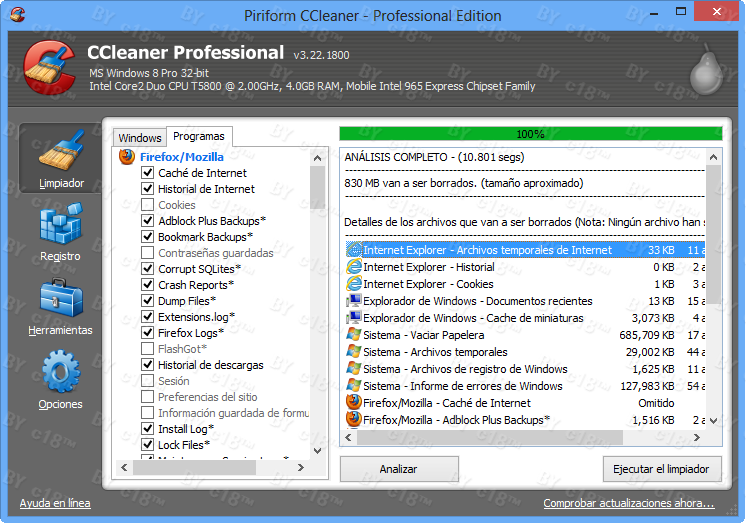The height and width of the screenshot is (524, 746).
Task: Open the Opciones gear icon
Action: [61, 371]
